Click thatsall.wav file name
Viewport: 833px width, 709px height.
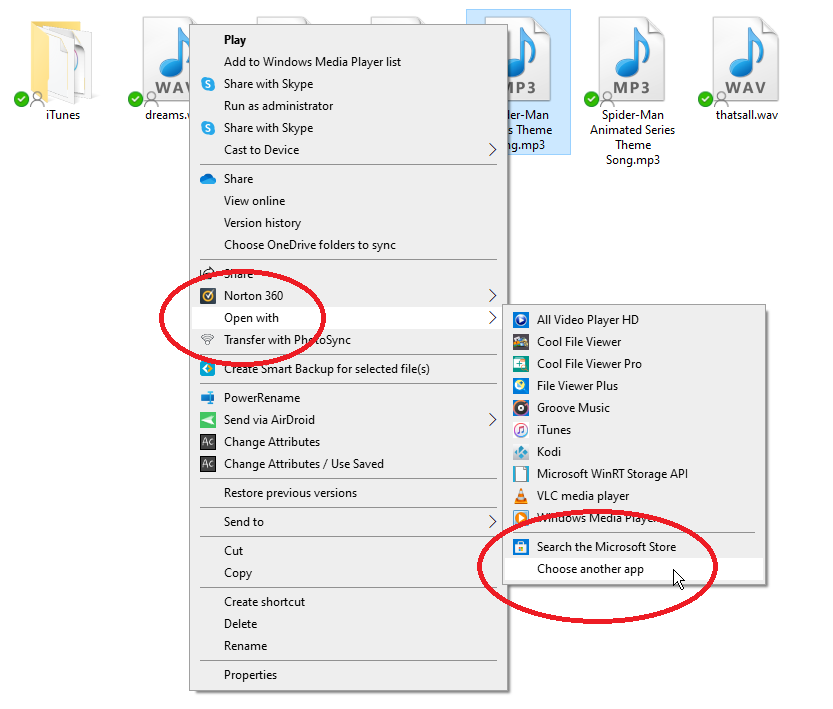tap(746, 115)
